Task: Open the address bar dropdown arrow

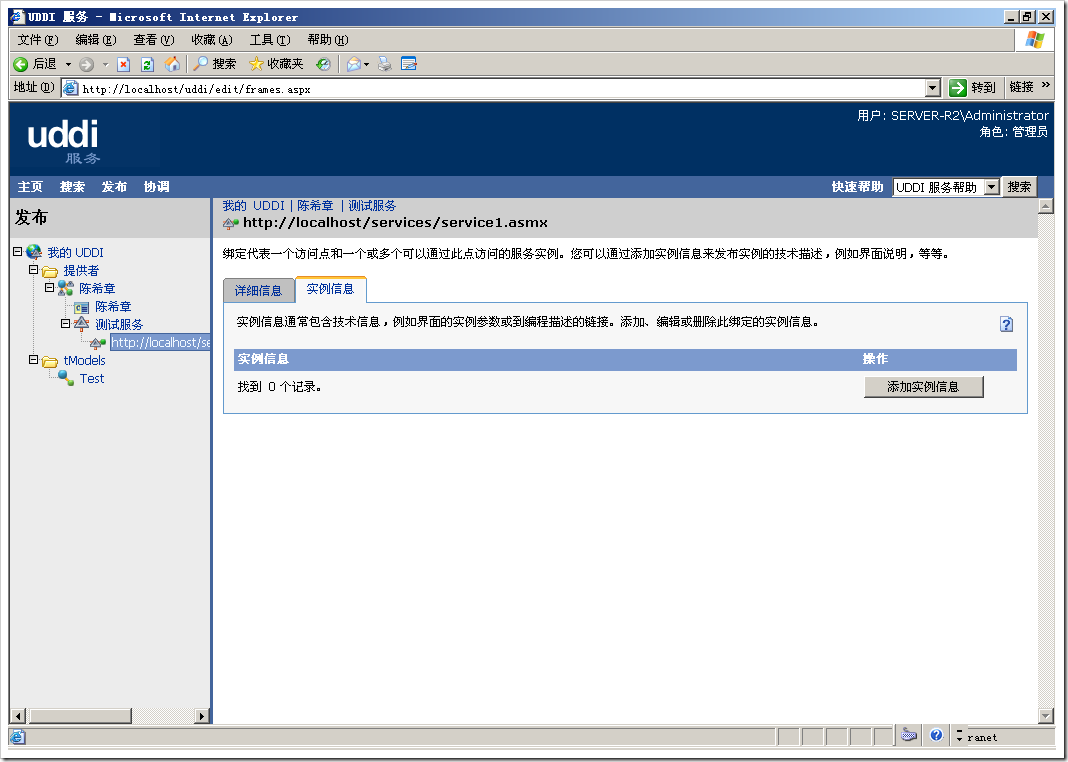Action: tap(933, 88)
